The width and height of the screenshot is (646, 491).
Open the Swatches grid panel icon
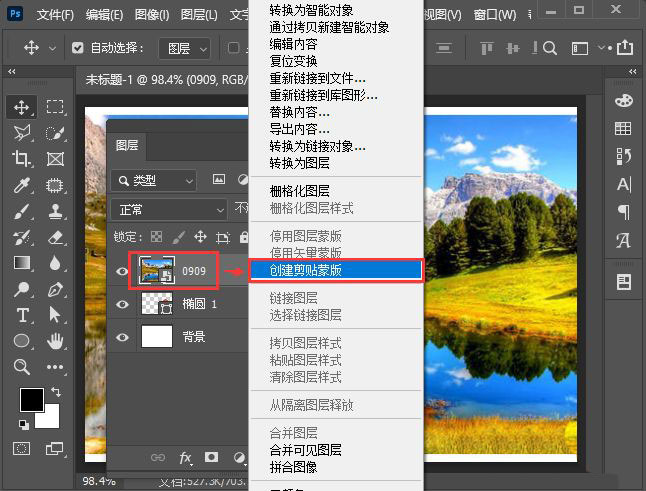point(623,129)
